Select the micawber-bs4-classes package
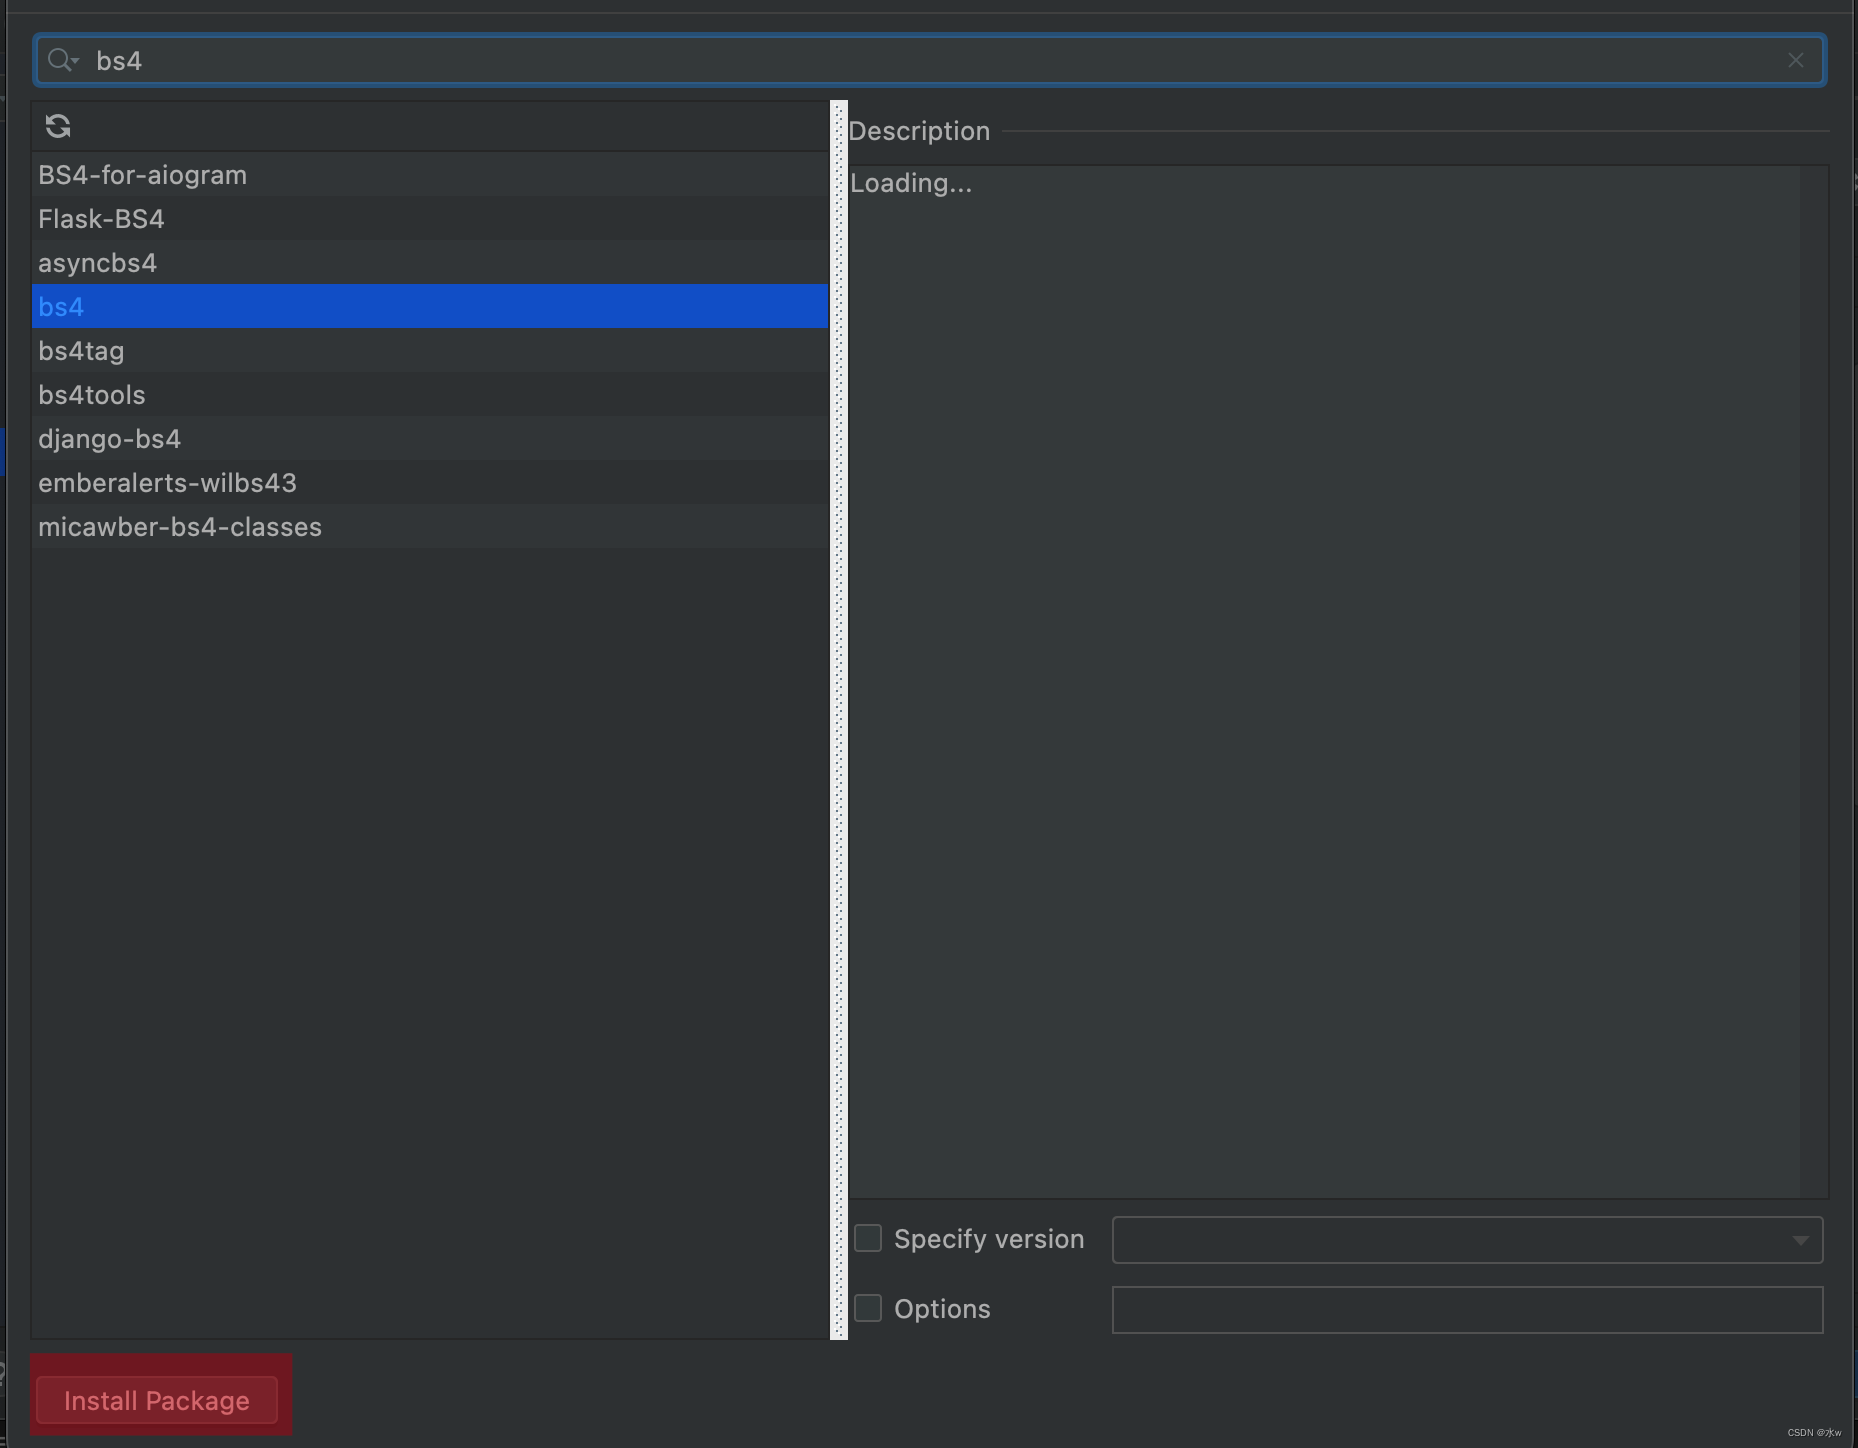1858x1448 pixels. pyautogui.click(x=180, y=527)
